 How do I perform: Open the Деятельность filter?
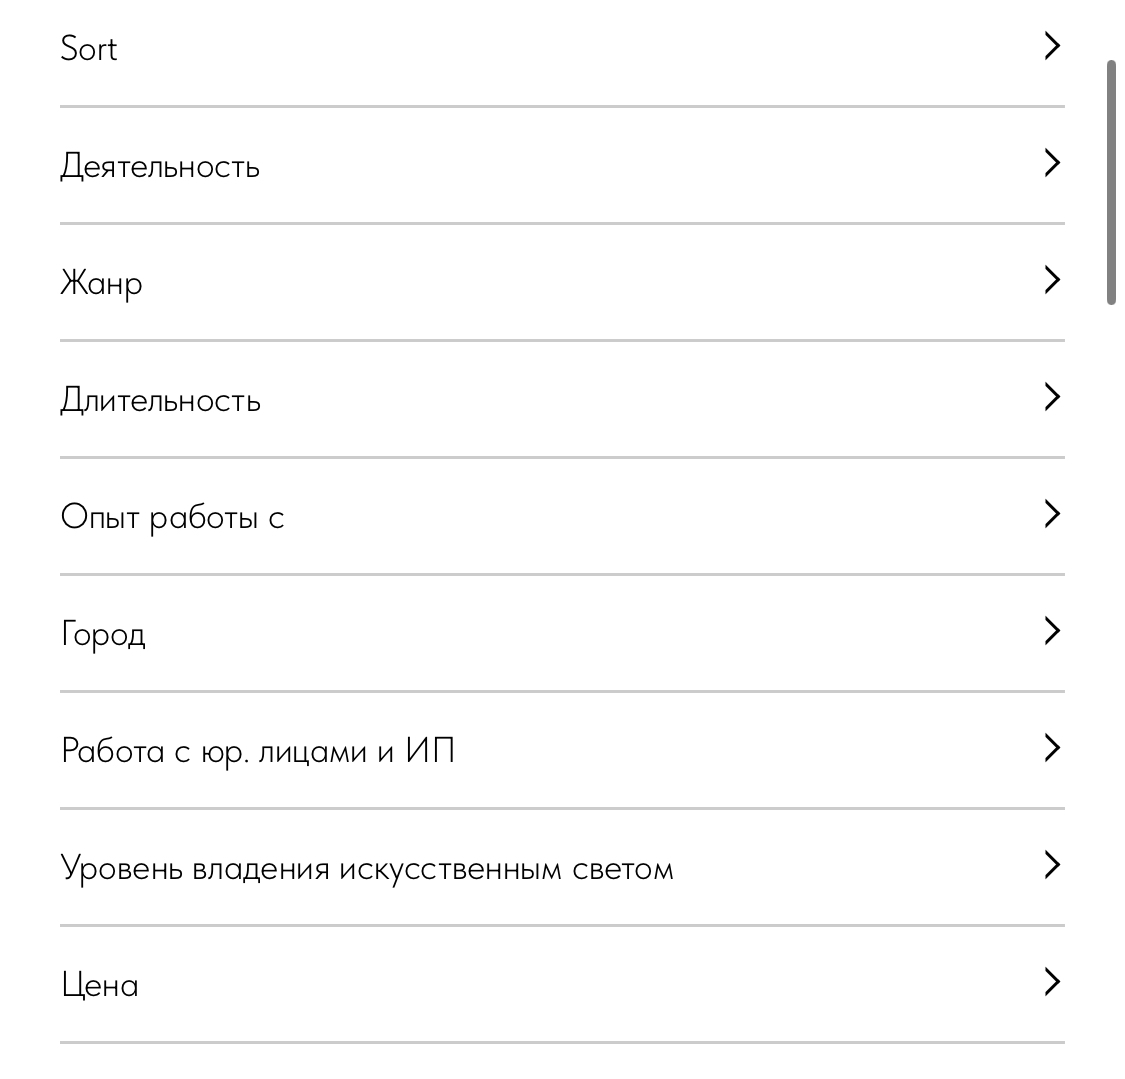pyautogui.click(x=562, y=165)
